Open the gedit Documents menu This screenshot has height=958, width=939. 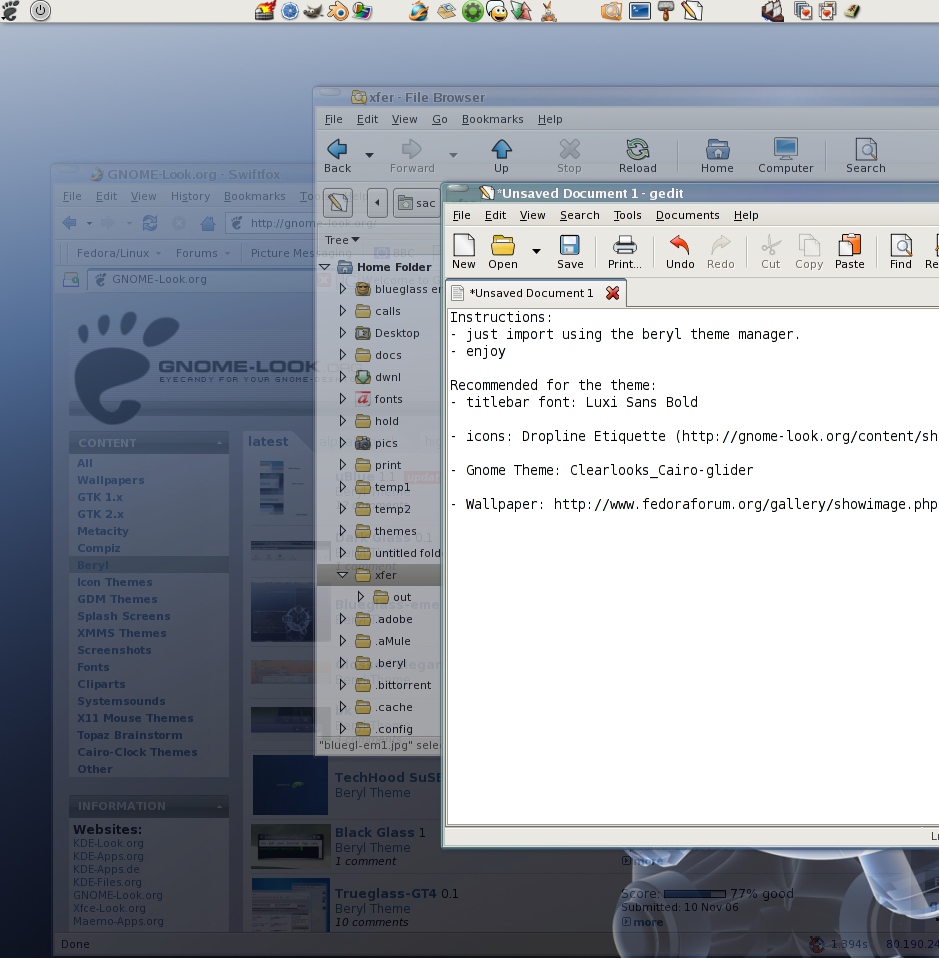pyautogui.click(x=687, y=215)
